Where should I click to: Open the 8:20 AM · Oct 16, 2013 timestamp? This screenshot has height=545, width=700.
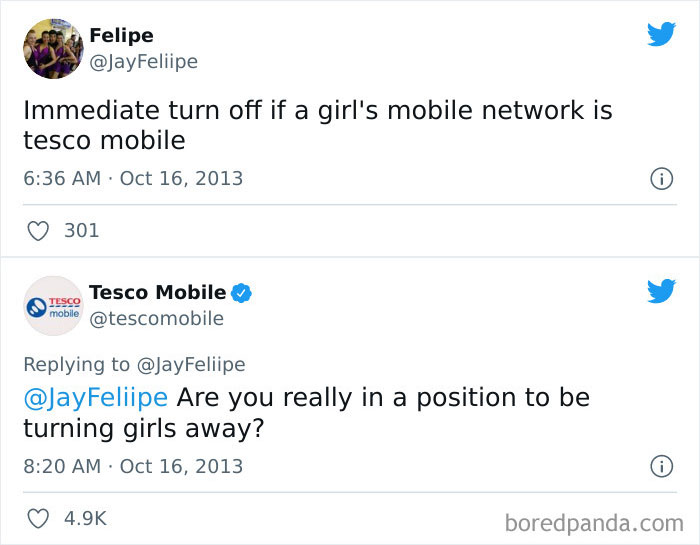(x=133, y=466)
